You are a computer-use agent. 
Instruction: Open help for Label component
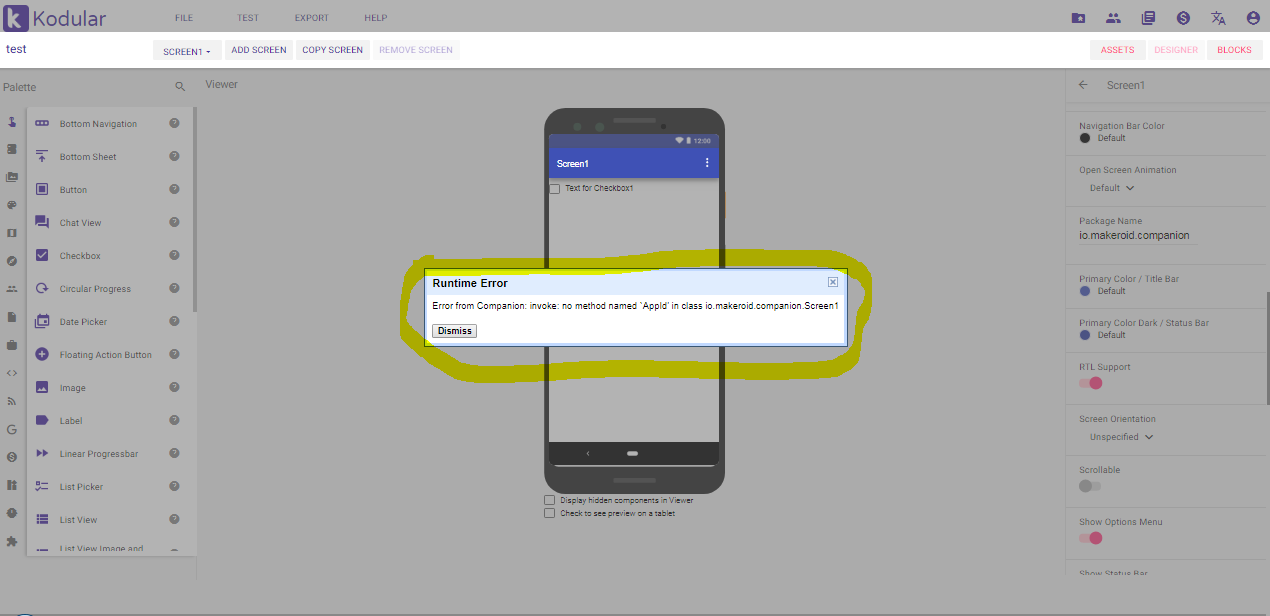point(174,420)
